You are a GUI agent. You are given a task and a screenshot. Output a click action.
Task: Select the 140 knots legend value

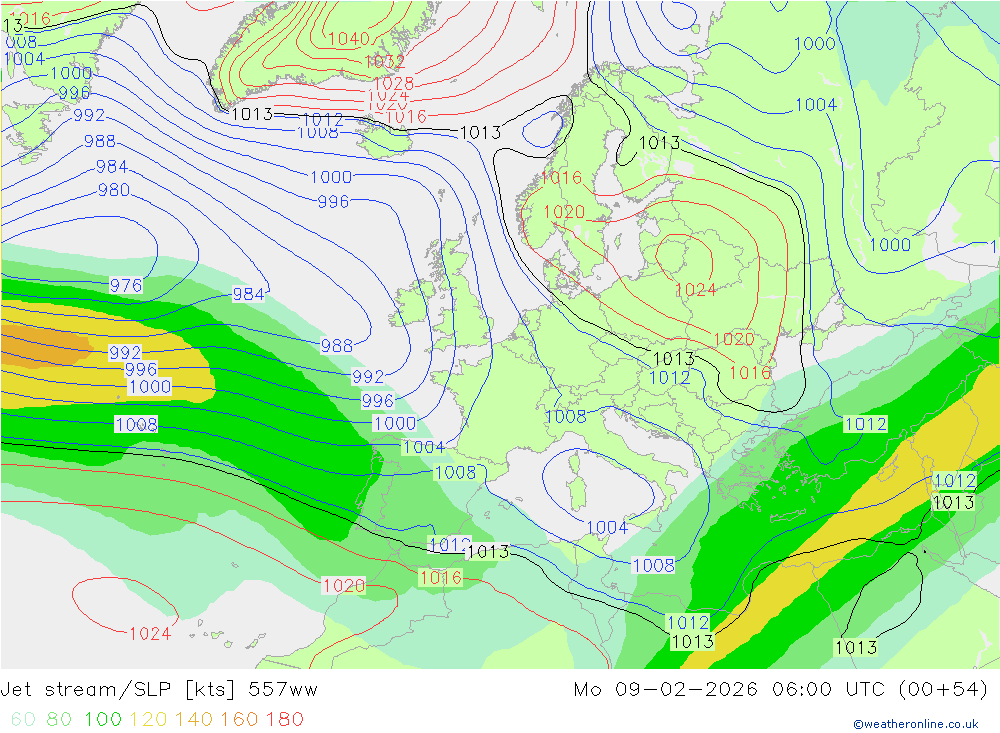tap(193, 720)
